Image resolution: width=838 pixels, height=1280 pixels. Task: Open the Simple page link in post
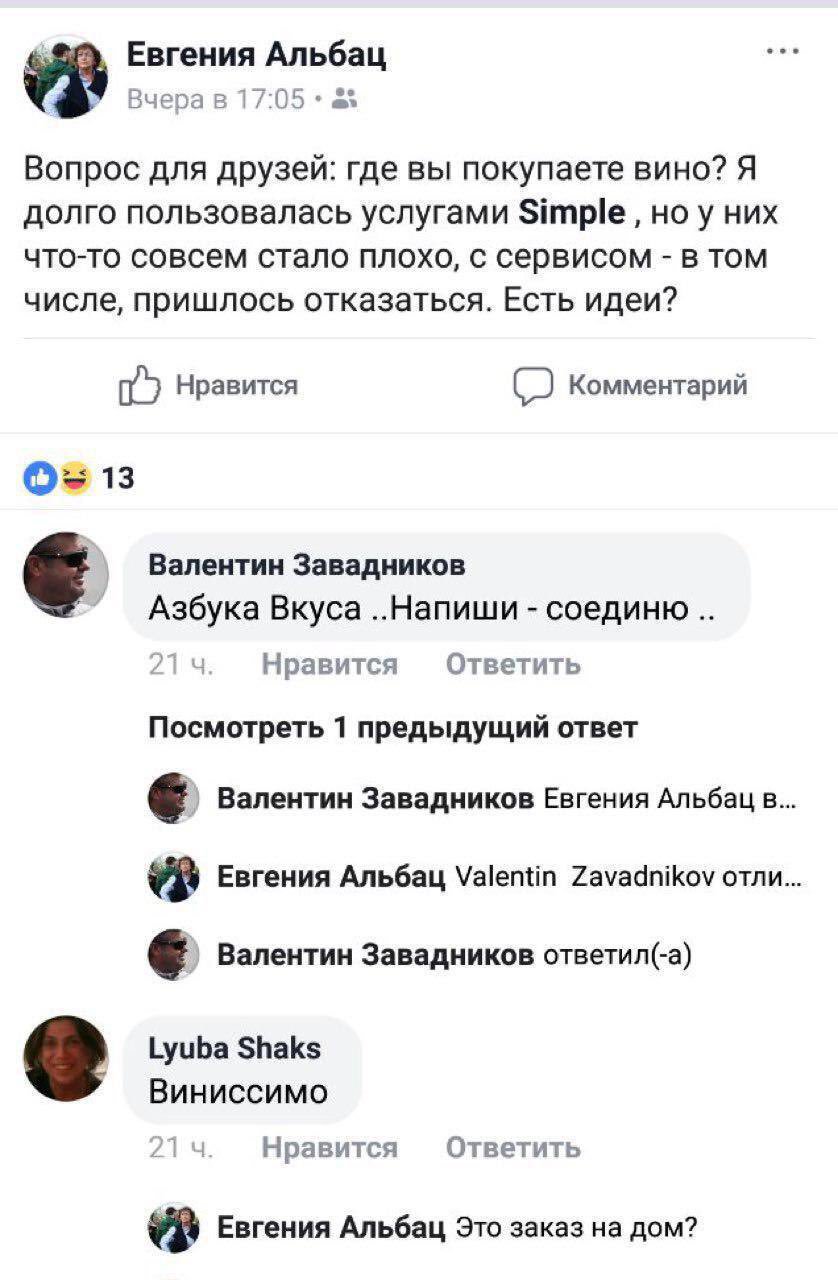573,214
